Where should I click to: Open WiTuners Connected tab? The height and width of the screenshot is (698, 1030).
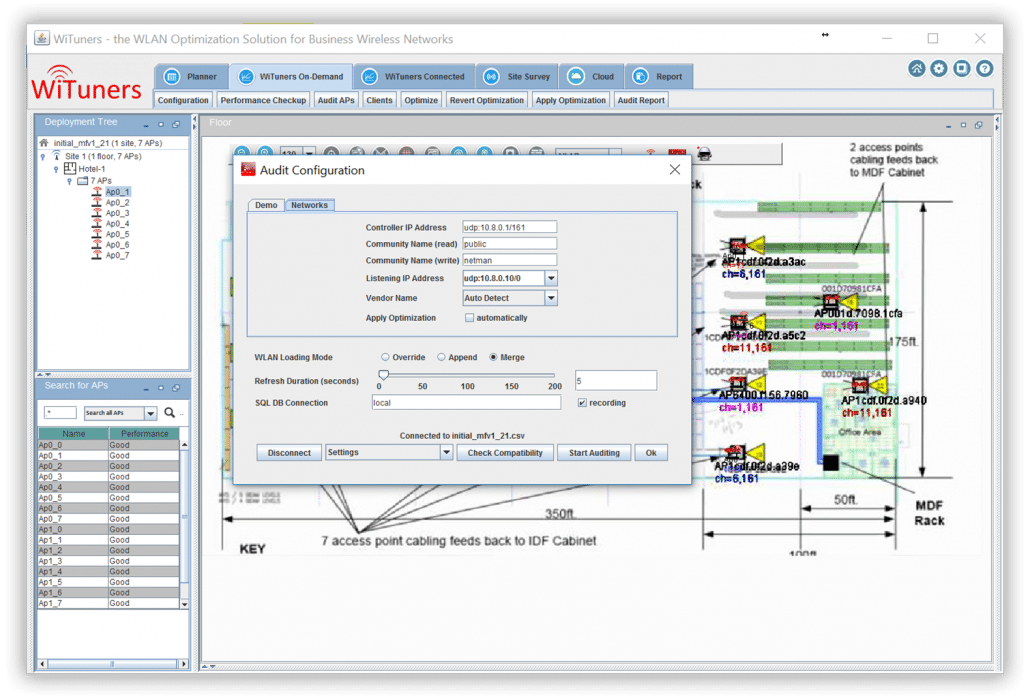pyautogui.click(x=415, y=76)
